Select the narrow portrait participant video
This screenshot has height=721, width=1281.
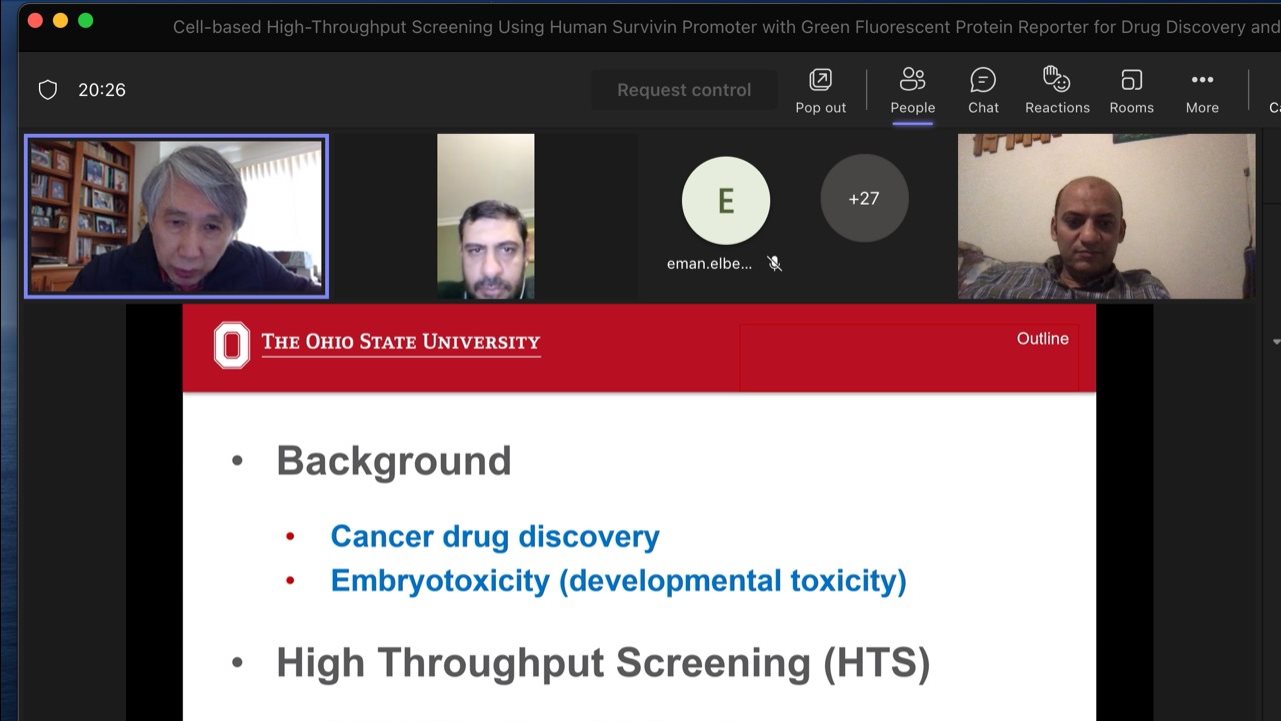pos(486,216)
